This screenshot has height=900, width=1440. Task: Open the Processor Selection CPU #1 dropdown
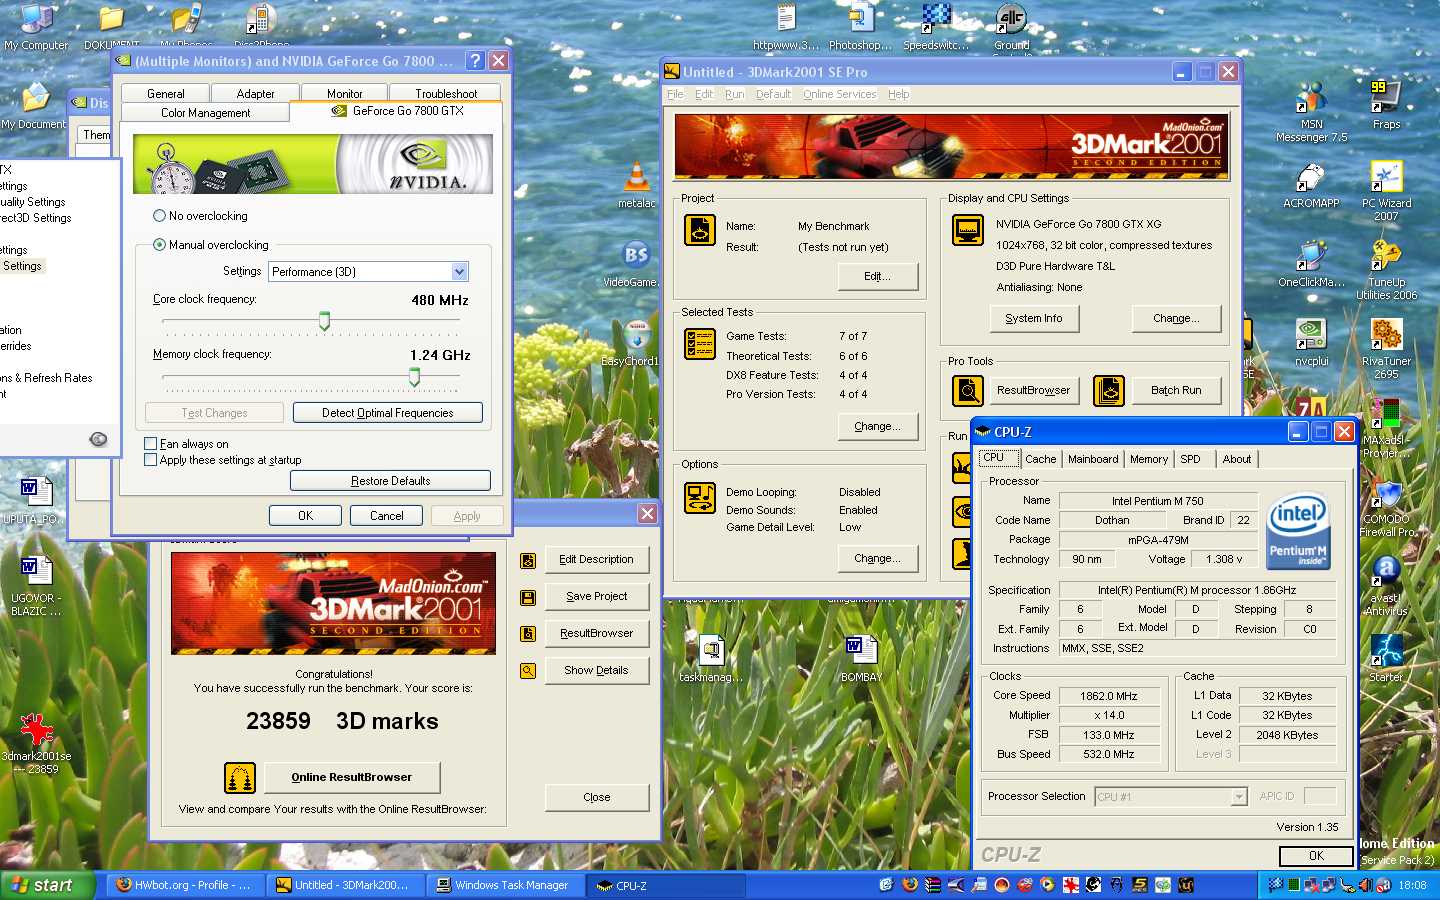click(1239, 797)
